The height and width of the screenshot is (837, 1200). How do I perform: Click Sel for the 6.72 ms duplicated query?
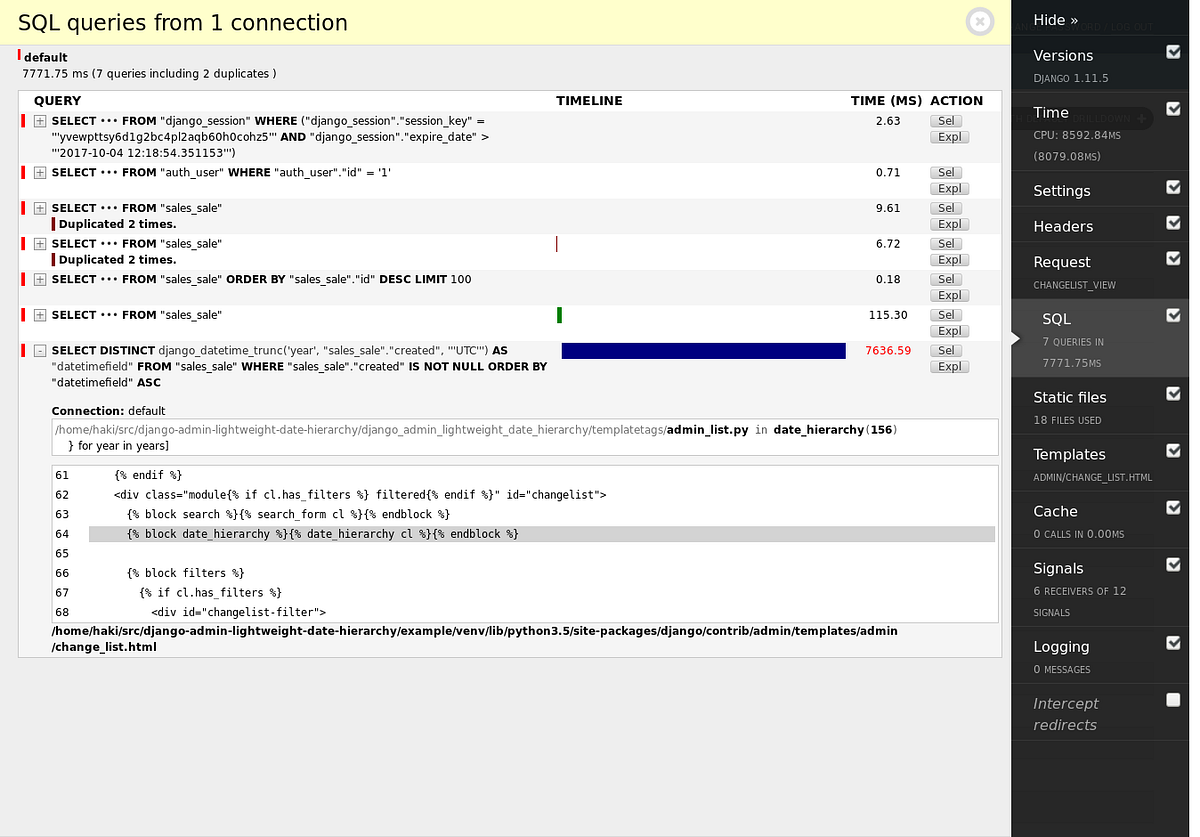click(x=946, y=243)
